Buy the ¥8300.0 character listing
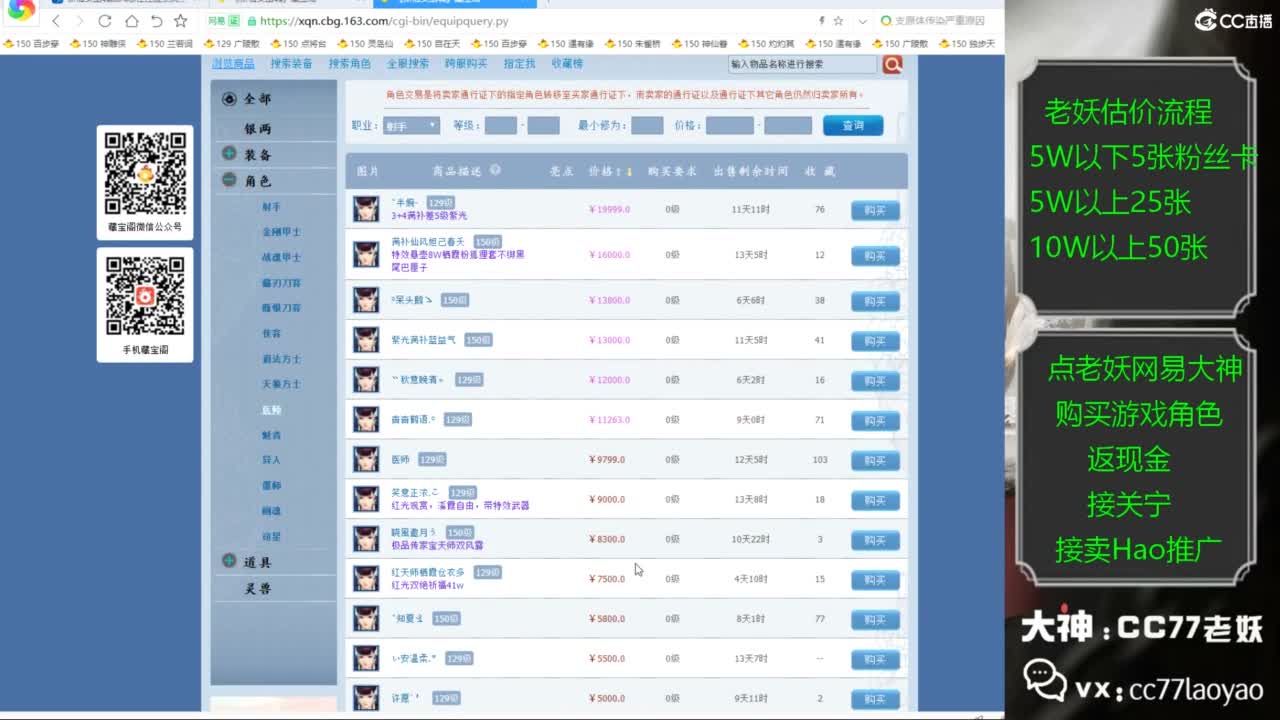Screen dimensions: 1280x720 [x=875, y=540]
